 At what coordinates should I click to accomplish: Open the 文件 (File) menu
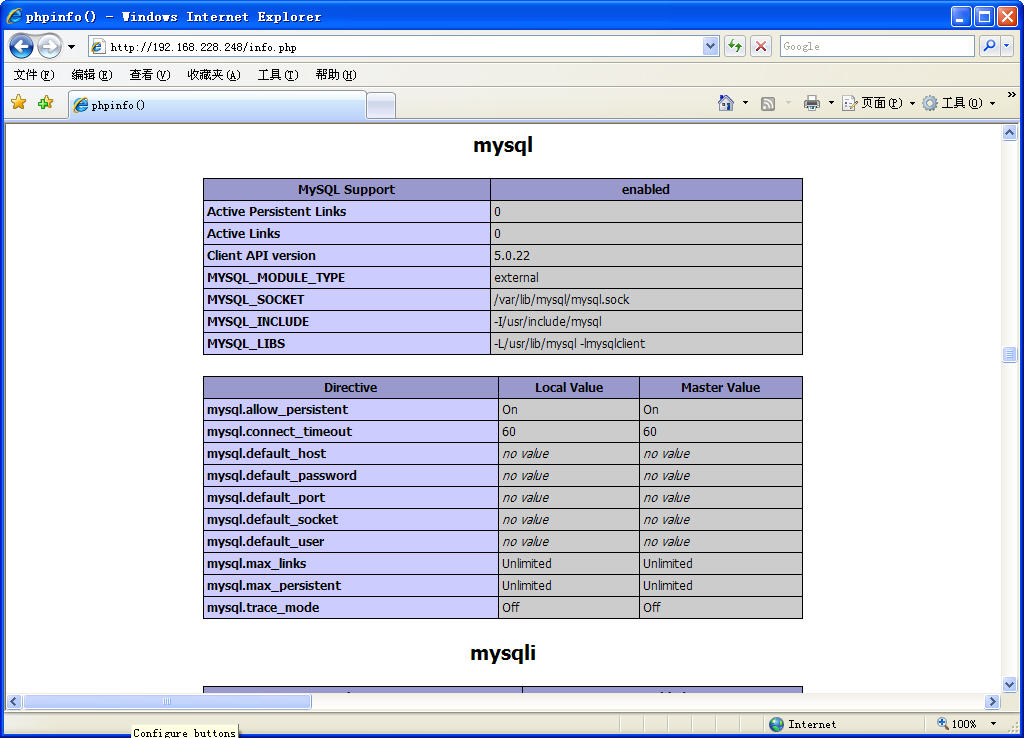tap(34, 75)
